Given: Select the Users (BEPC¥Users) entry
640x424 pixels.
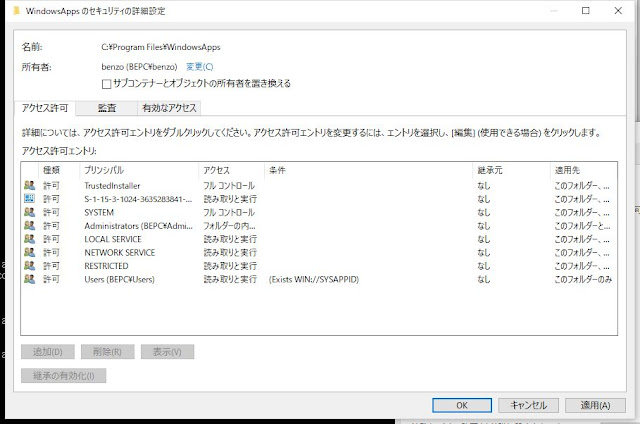Looking at the screenshot, I should pyautogui.click(x=120, y=280).
